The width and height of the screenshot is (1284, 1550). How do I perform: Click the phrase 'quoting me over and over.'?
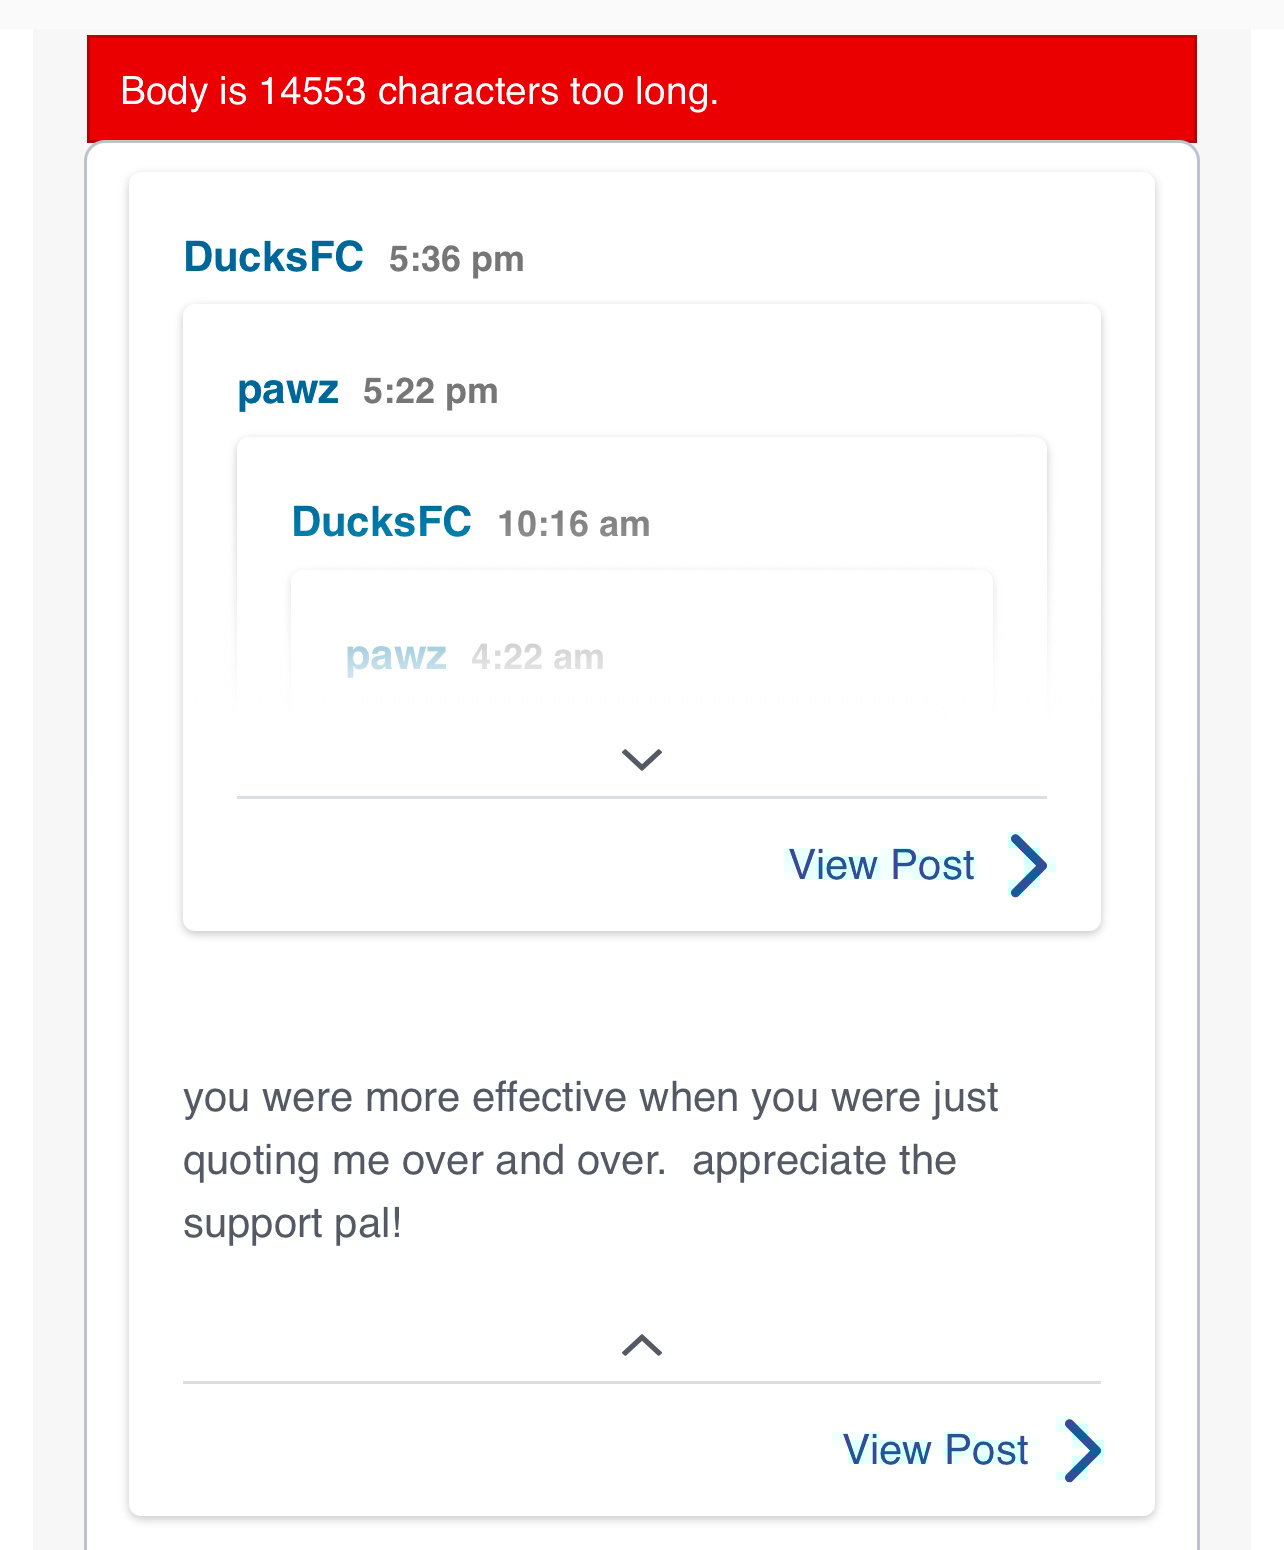424,1161
